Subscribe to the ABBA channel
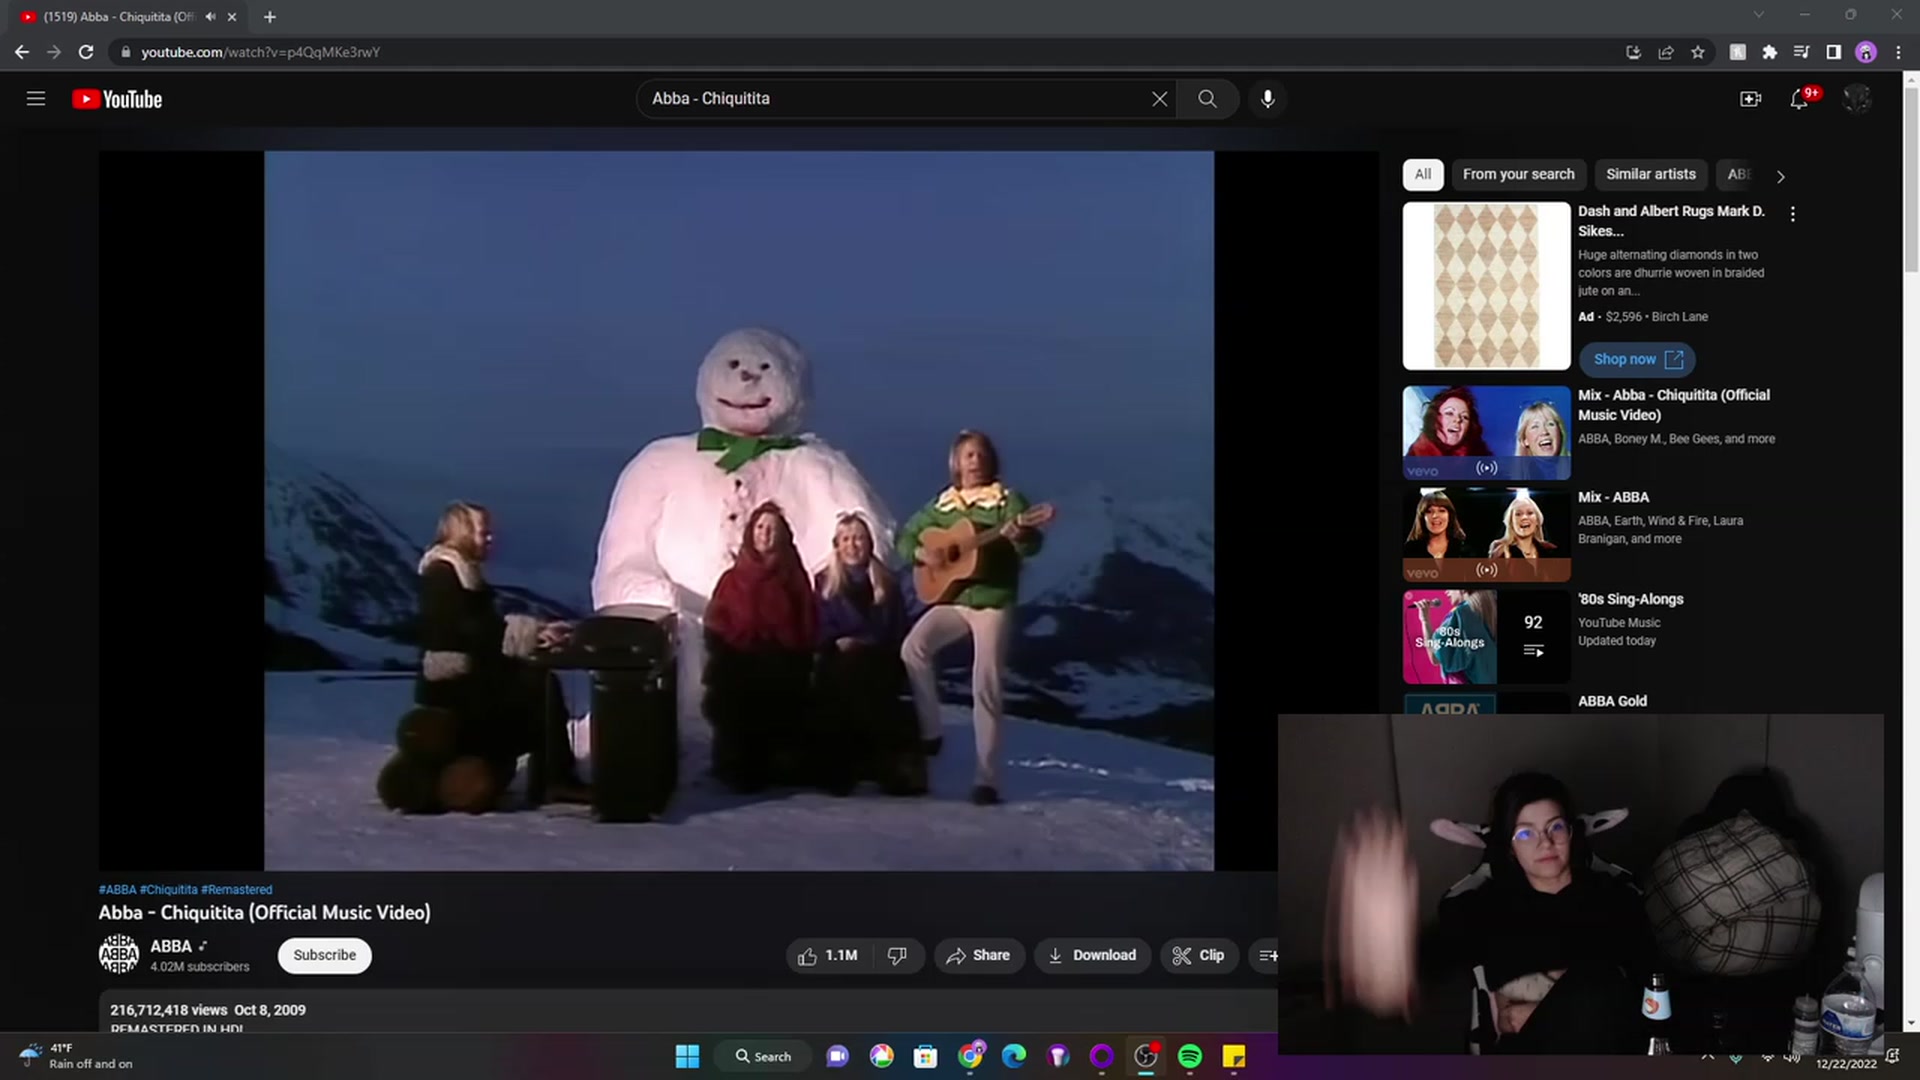1920x1080 pixels. (324, 955)
